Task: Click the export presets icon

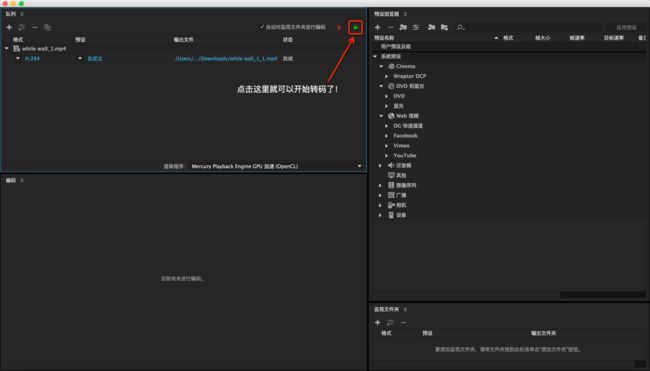Action: tap(444, 27)
